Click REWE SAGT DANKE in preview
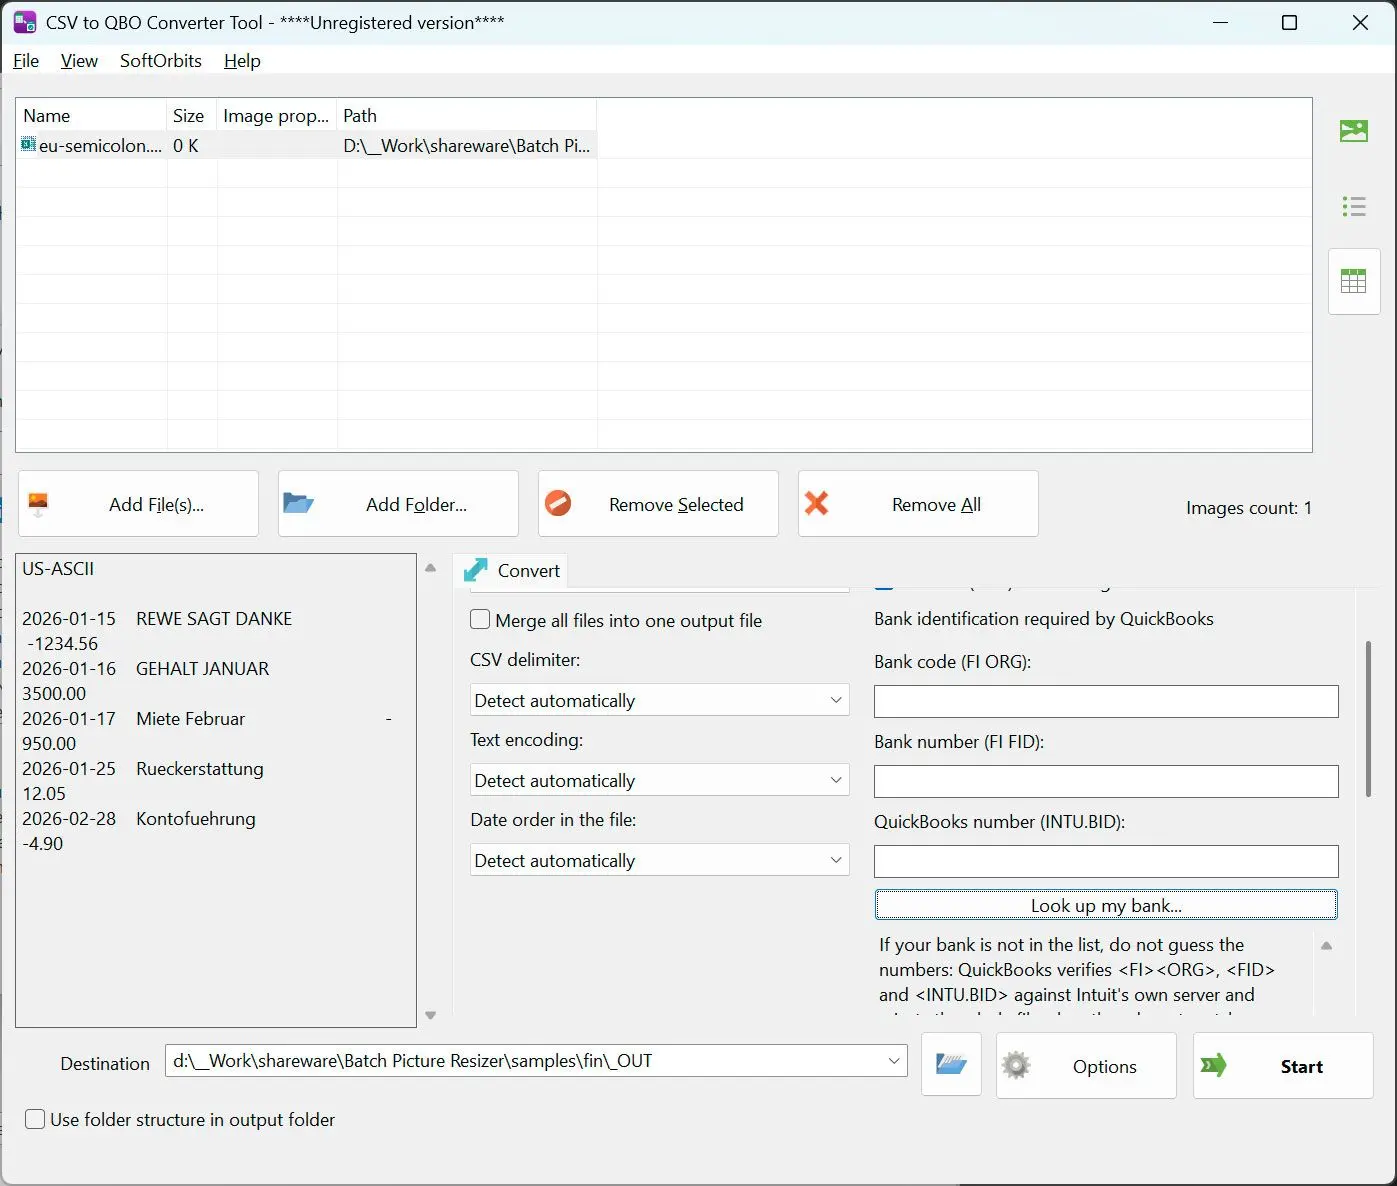1397x1186 pixels. tap(214, 618)
